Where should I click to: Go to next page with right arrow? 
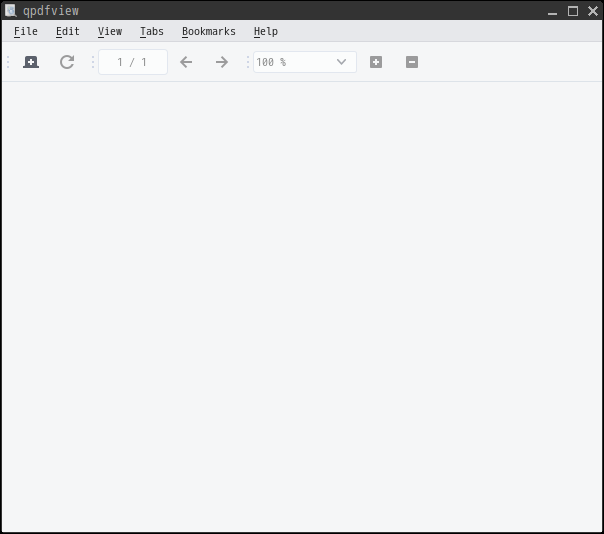[x=222, y=62]
